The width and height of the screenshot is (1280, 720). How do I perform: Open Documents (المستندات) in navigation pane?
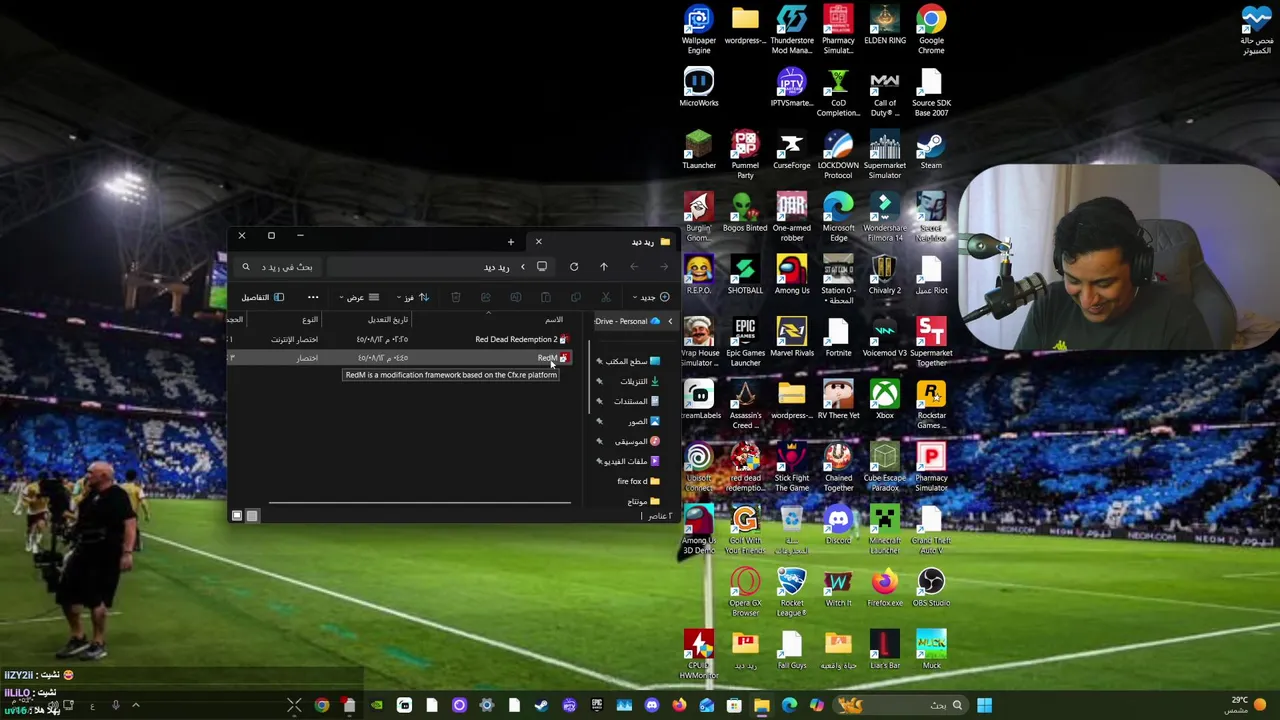tap(630, 401)
